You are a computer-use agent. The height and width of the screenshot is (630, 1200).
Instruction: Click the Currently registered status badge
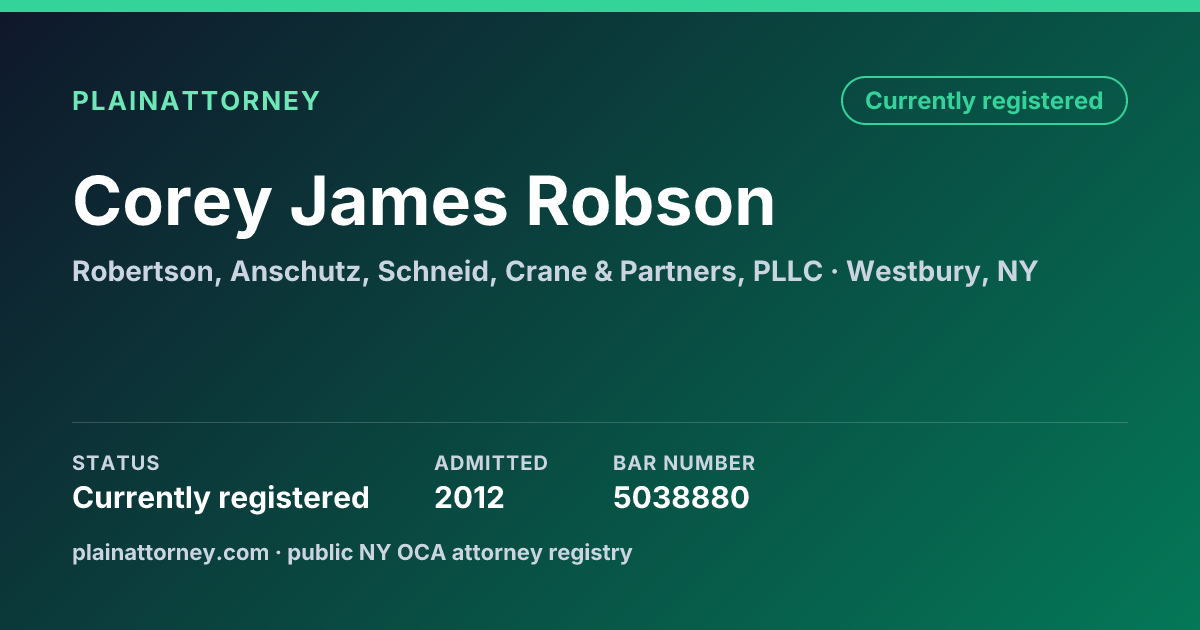pyautogui.click(x=984, y=101)
